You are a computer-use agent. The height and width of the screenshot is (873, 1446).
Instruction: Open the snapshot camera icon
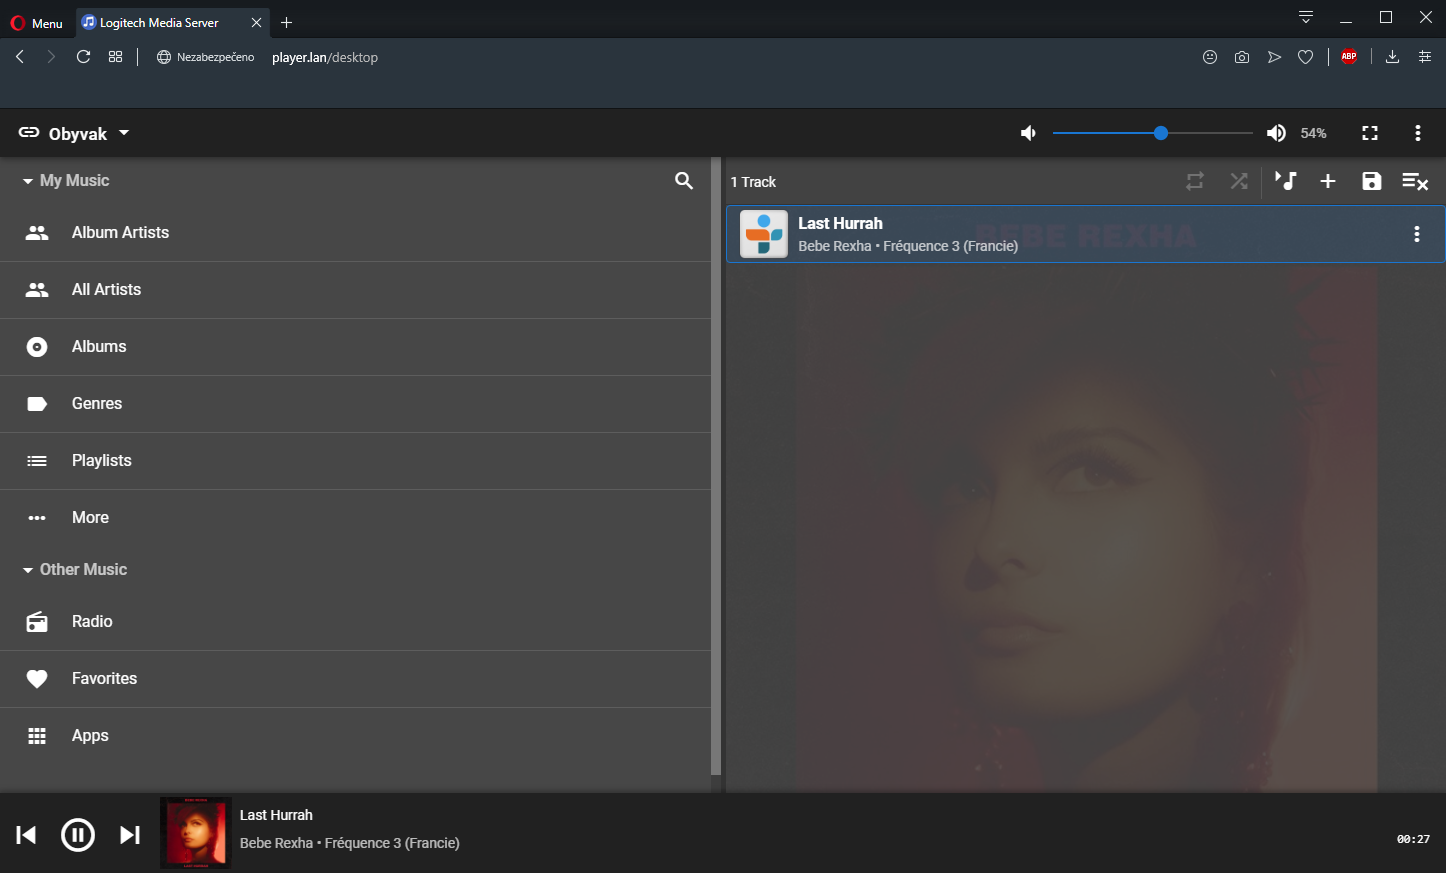1242,57
